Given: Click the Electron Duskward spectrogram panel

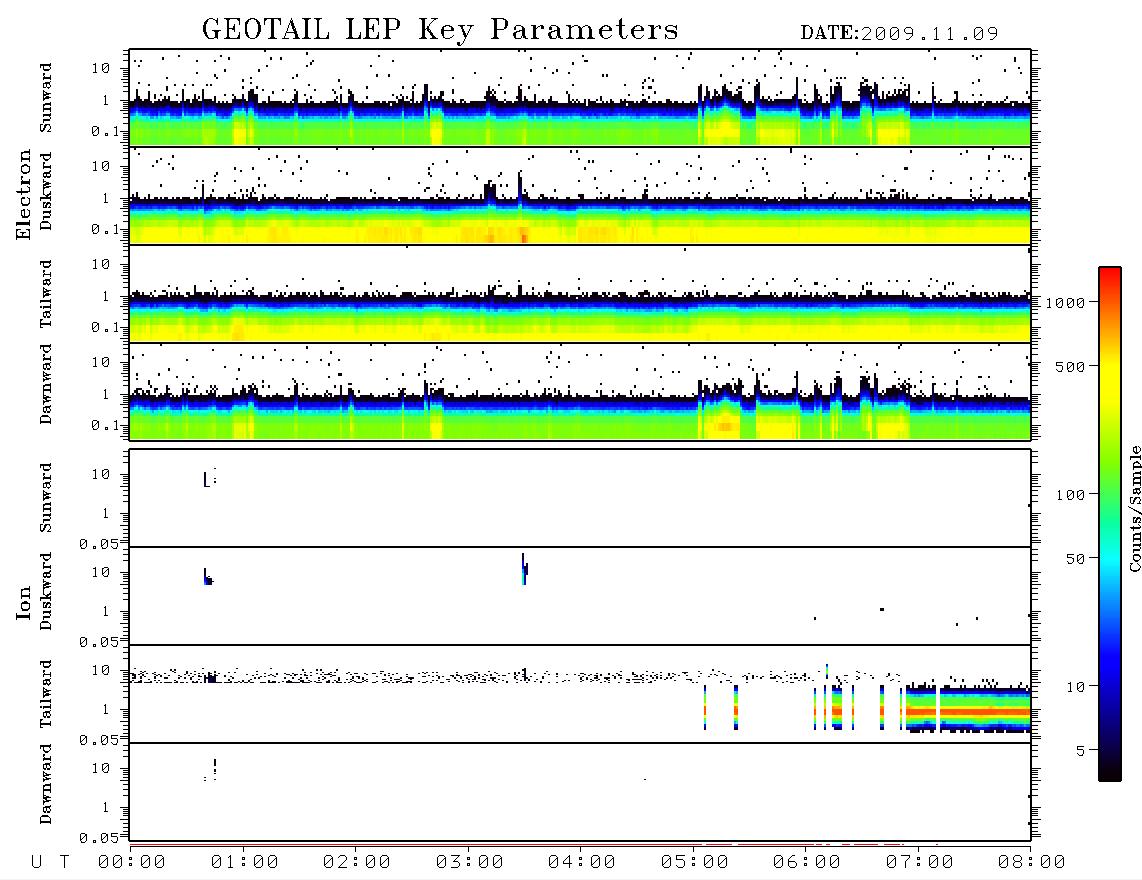Looking at the screenshot, I should [x=580, y=195].
